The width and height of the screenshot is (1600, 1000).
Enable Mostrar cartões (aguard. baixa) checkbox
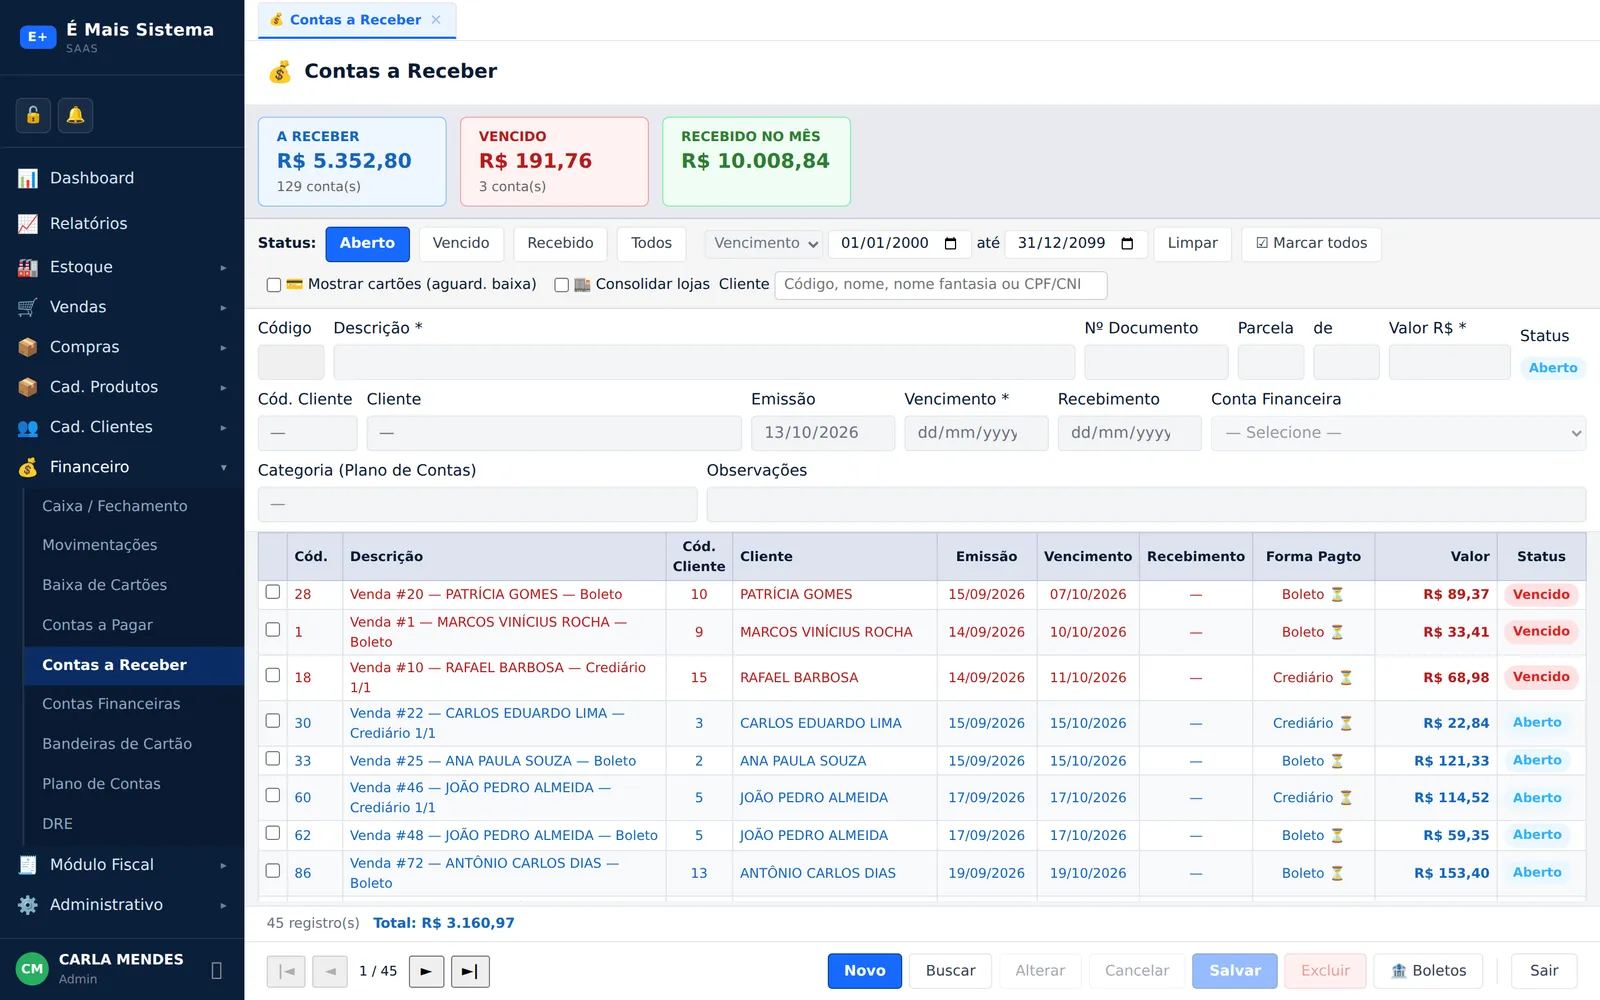click(x=273, y=285)
